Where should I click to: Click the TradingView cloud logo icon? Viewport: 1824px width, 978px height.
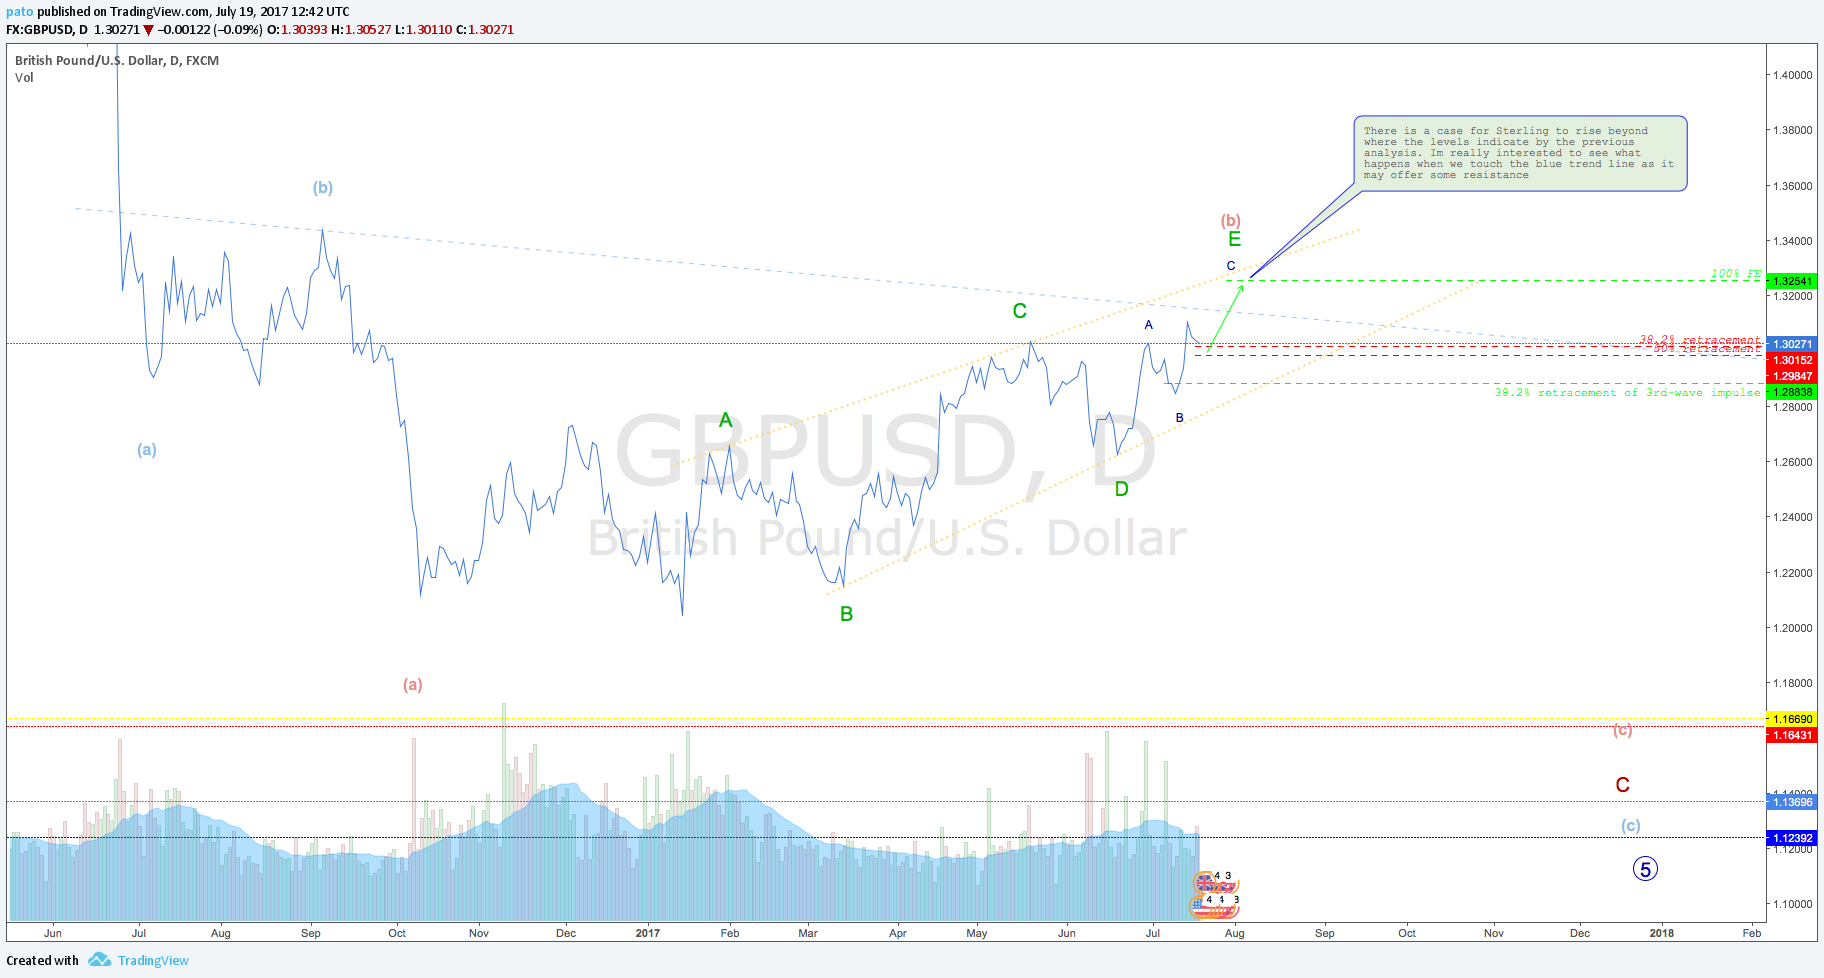pyautogui.click(x=99, y=960)
